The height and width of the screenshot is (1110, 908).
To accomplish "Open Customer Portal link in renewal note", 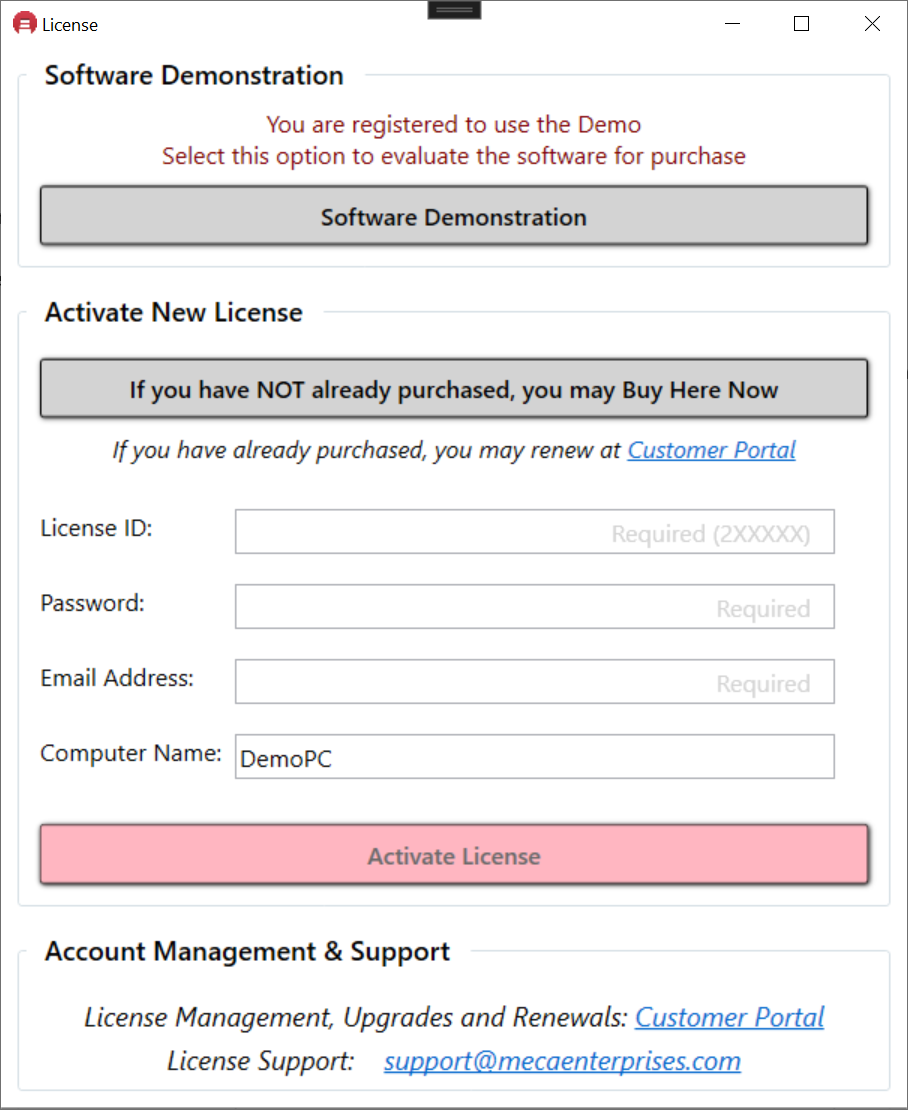I will pyautogui.click(x=711, y=450).
